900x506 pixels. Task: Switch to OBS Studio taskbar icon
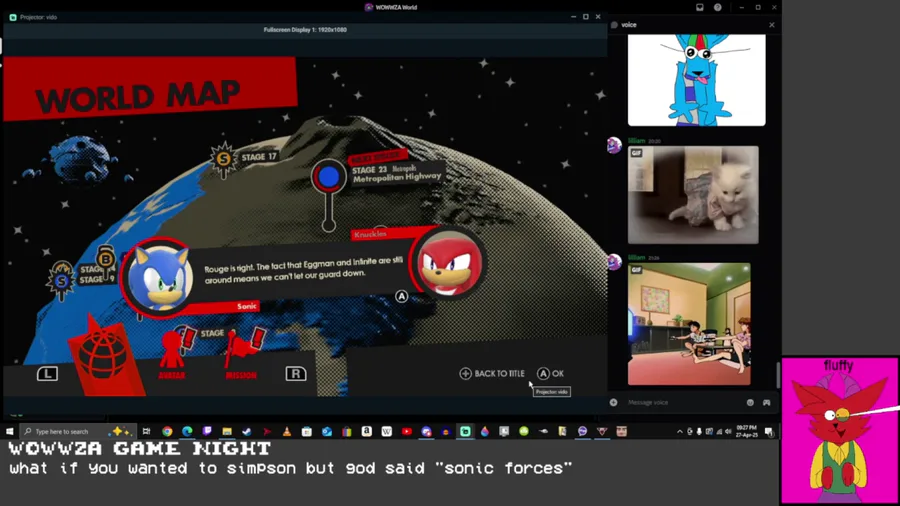[x=465, y=431]
